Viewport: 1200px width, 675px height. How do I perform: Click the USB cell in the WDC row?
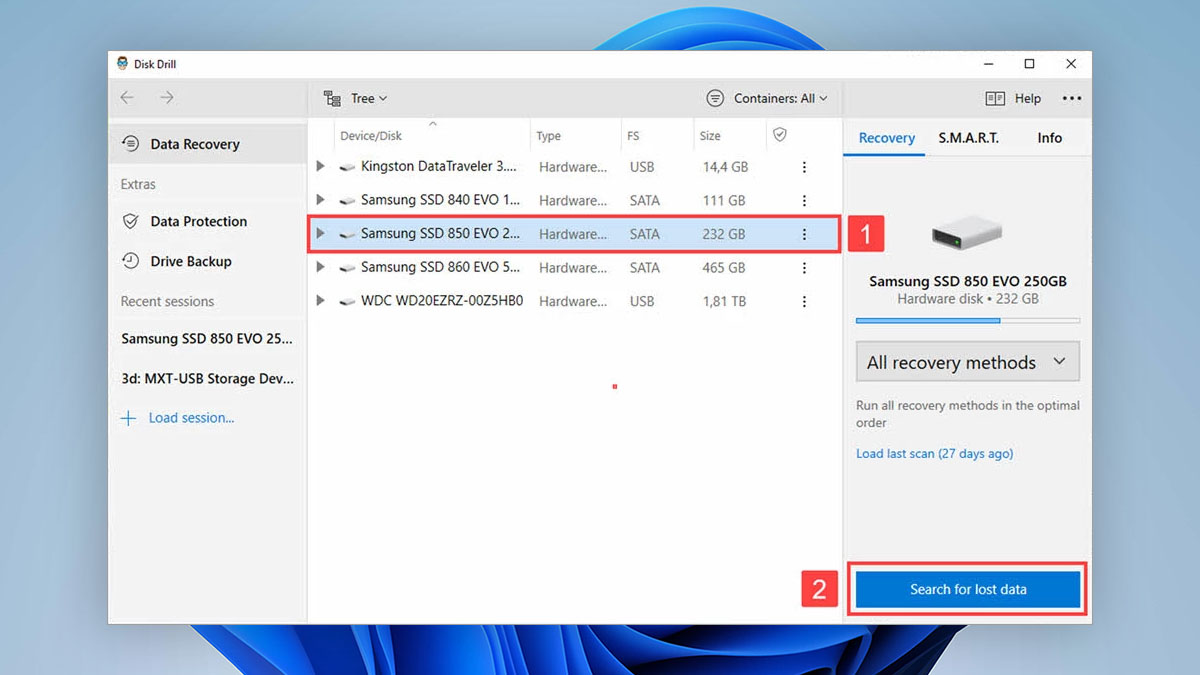(x=642, y=300)
